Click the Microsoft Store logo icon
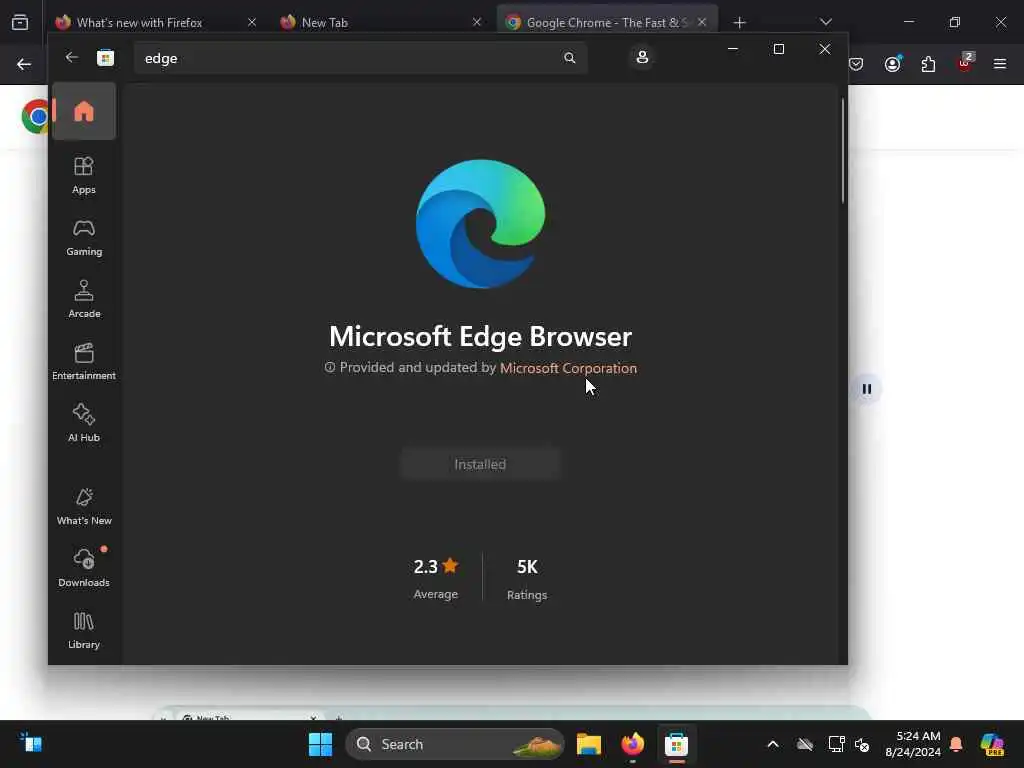 (105, 58)
